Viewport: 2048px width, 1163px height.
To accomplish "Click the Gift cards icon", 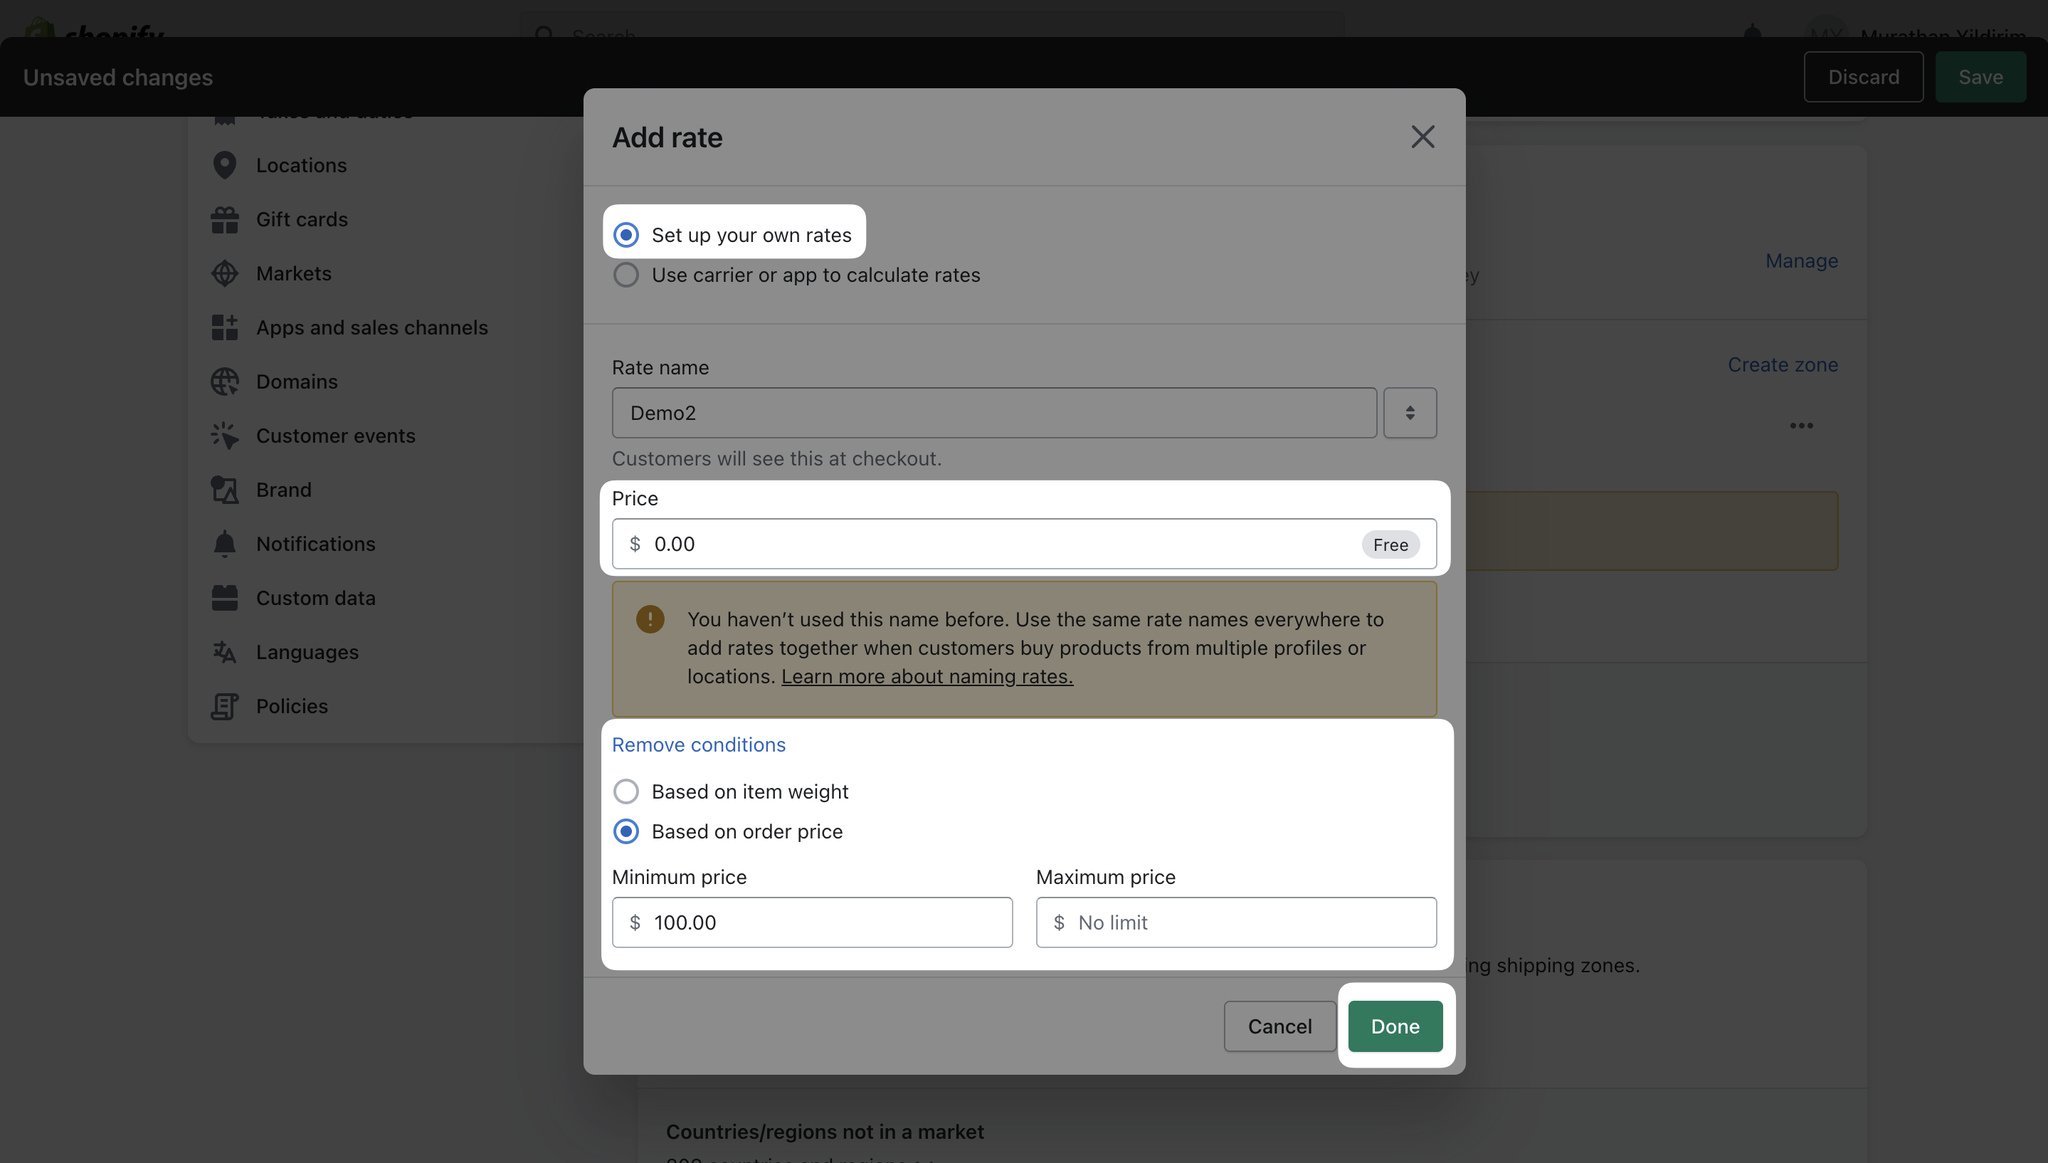I will (225, 219).
